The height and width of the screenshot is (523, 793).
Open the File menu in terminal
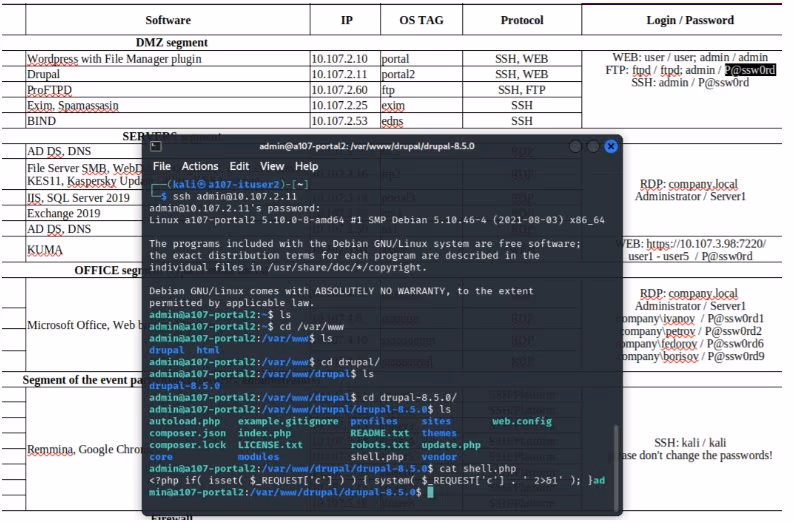coord(163,168)
